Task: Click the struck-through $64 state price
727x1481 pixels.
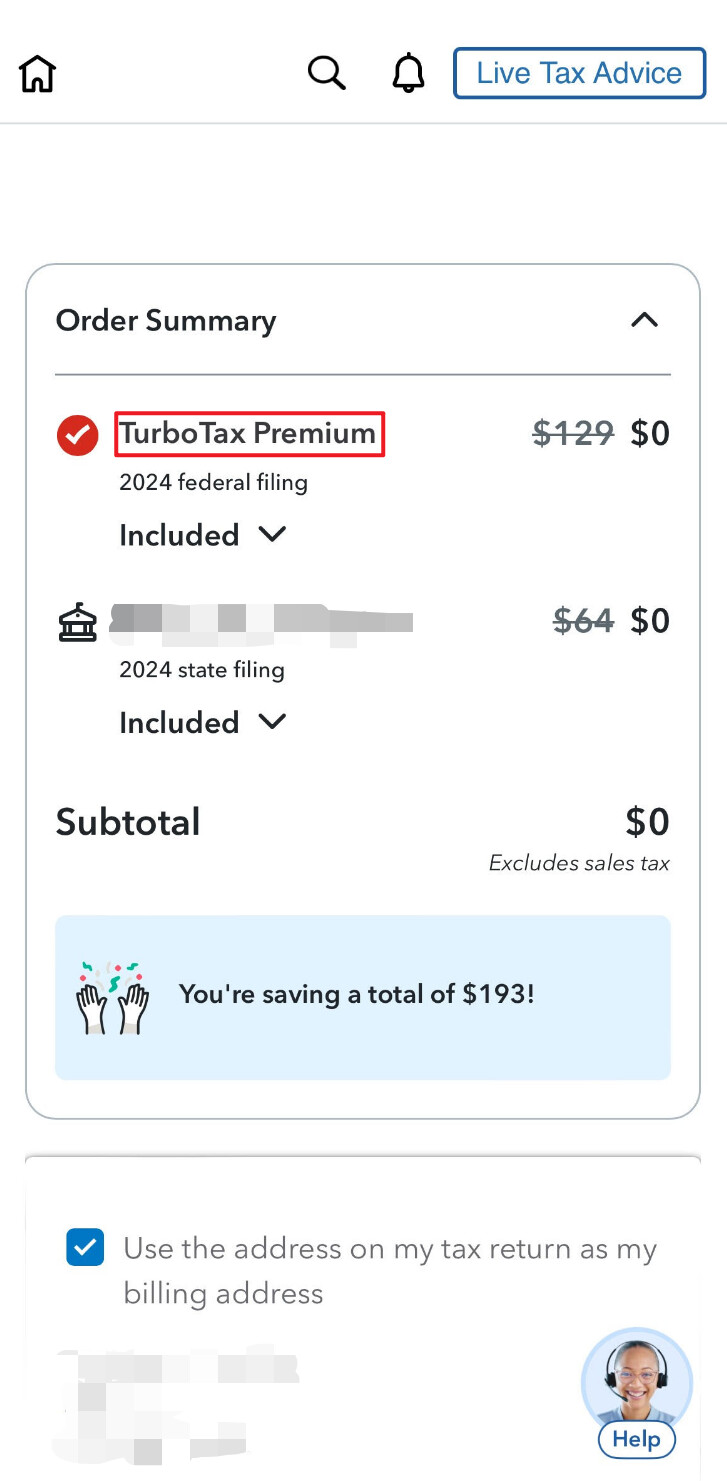Action: click(583, 621)
